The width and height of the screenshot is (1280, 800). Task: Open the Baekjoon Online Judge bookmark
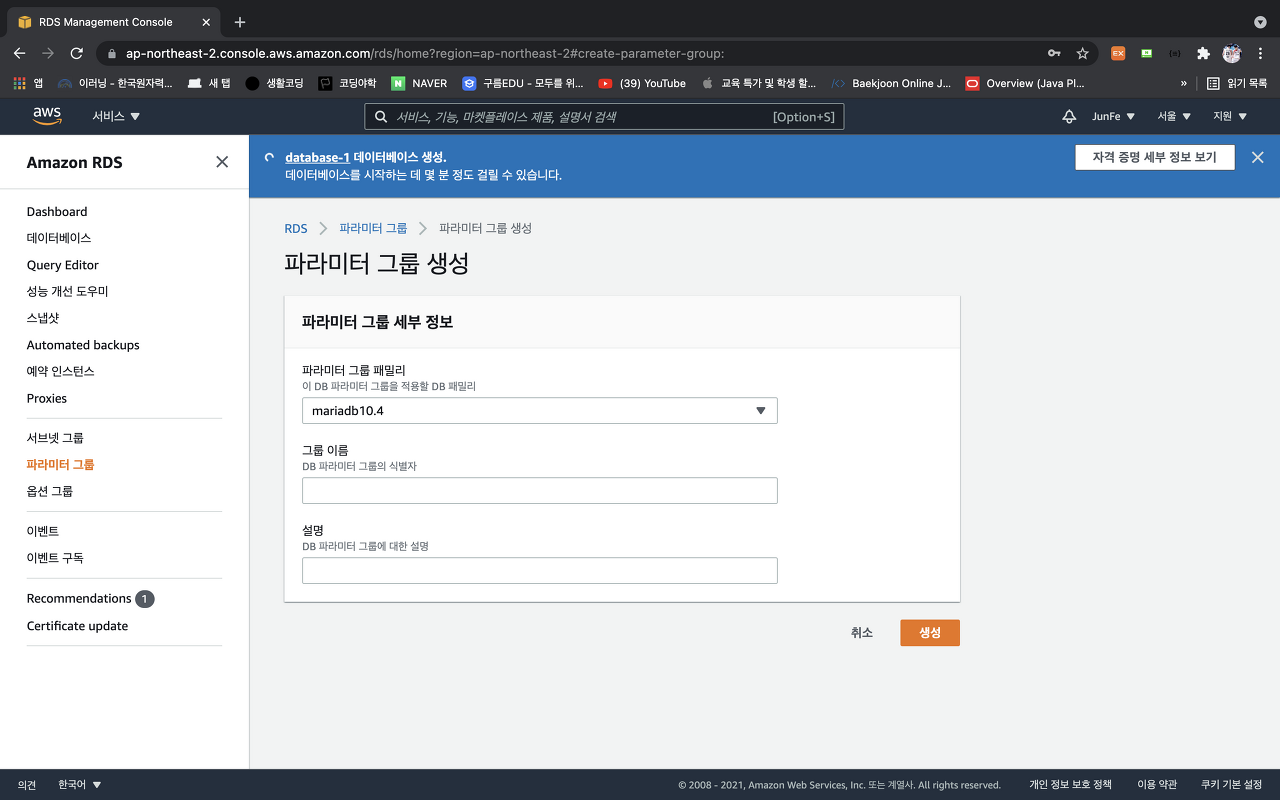click(x=891, y=83)
